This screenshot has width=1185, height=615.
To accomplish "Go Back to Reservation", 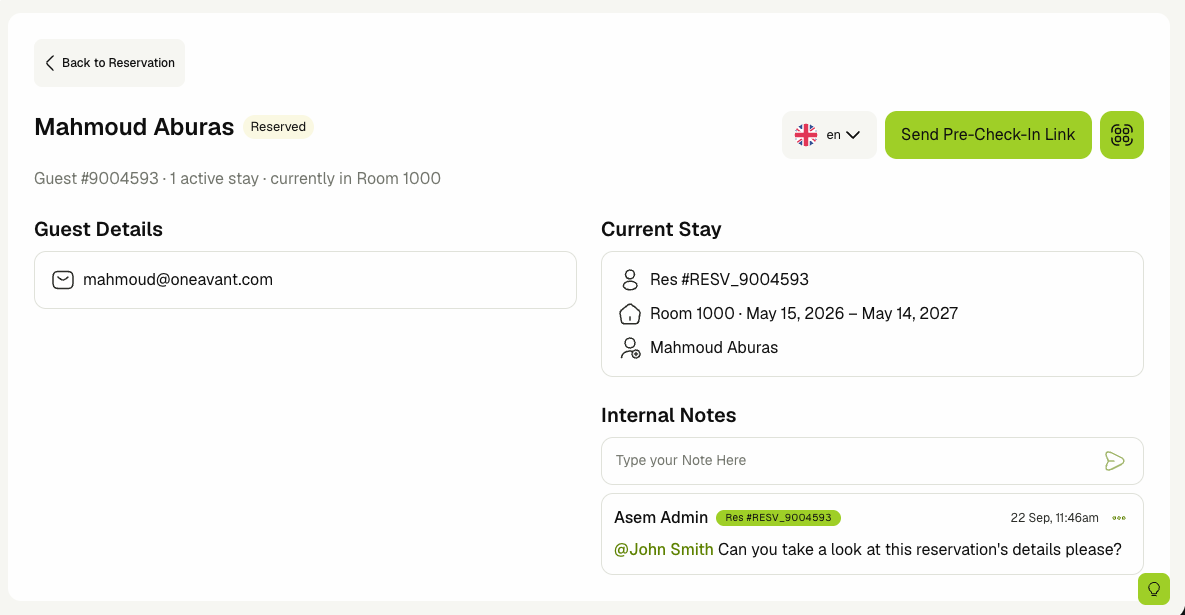I will (x=110, y=63).
